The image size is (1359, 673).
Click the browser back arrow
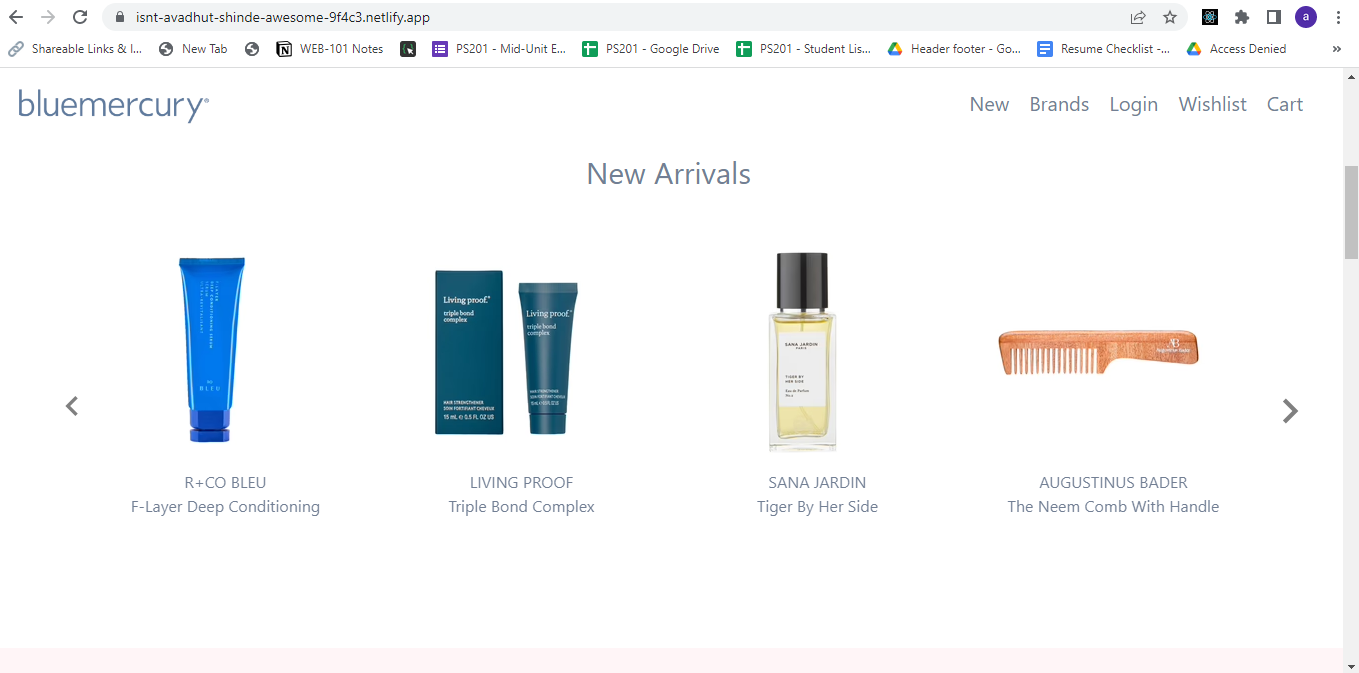pos(16,17)
